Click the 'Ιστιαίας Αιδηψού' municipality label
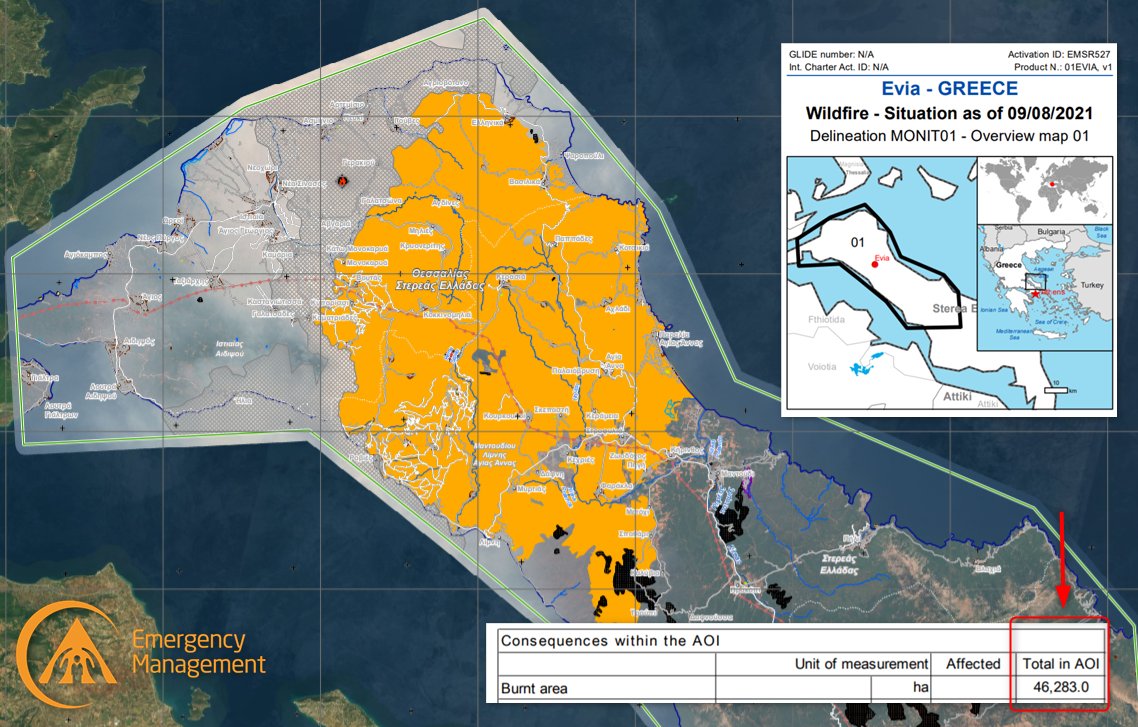 click(229, 348)
